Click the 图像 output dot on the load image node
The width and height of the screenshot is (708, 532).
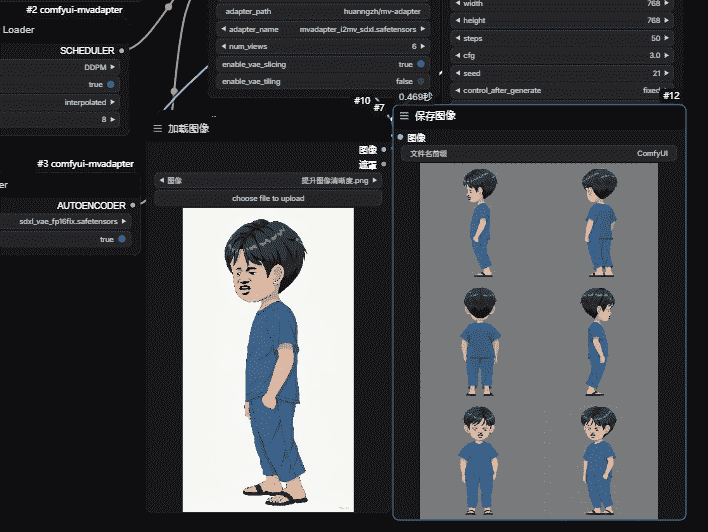(385, 150)
